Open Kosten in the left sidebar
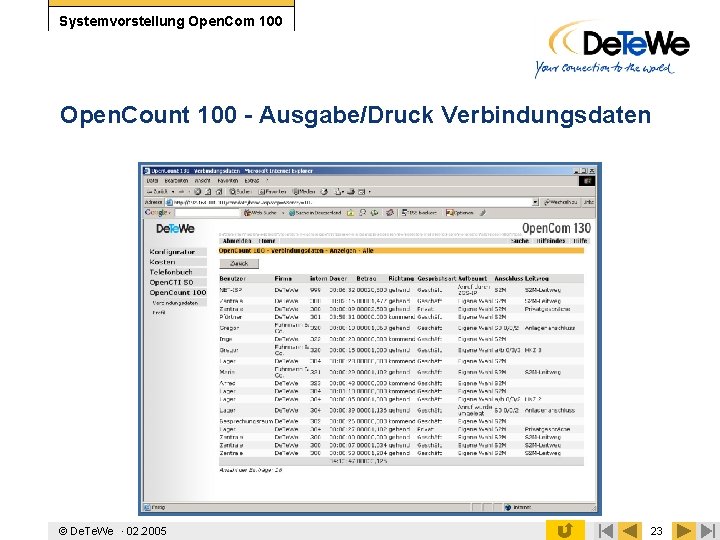The width and height of the screenshot is (720, 540). [x=176, y=262]
